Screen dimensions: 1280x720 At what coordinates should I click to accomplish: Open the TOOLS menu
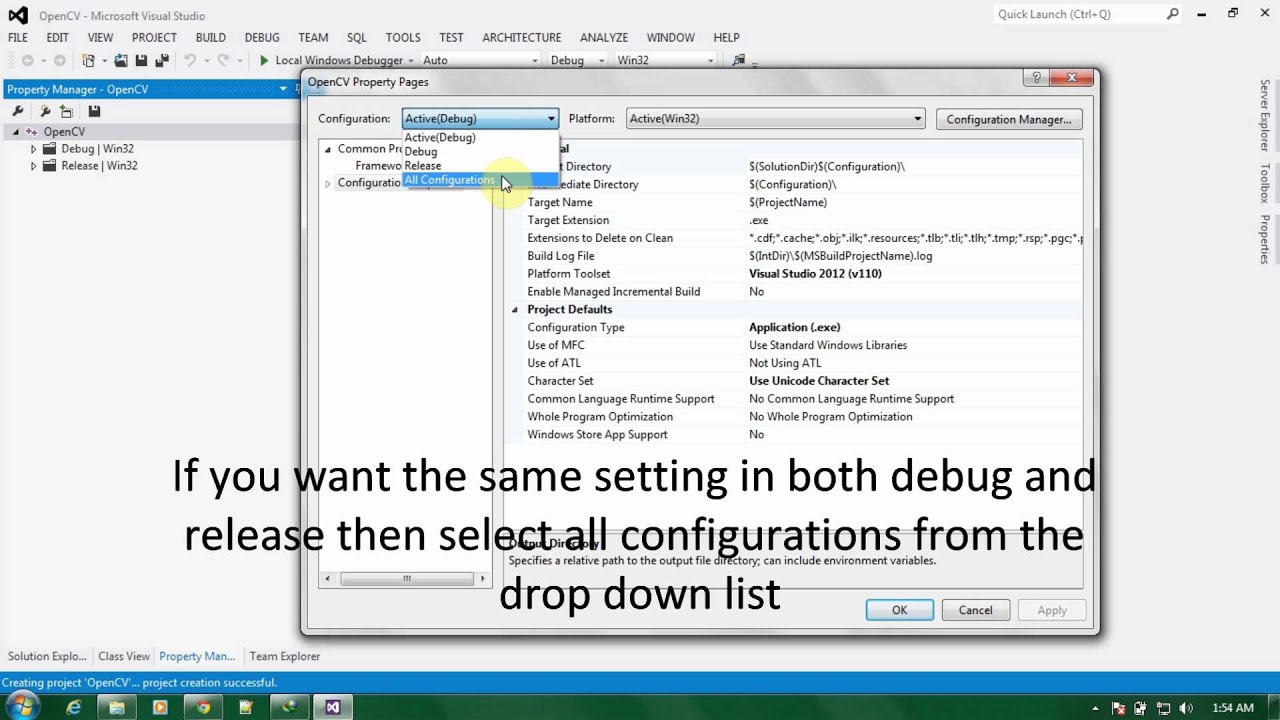[403, 37]
